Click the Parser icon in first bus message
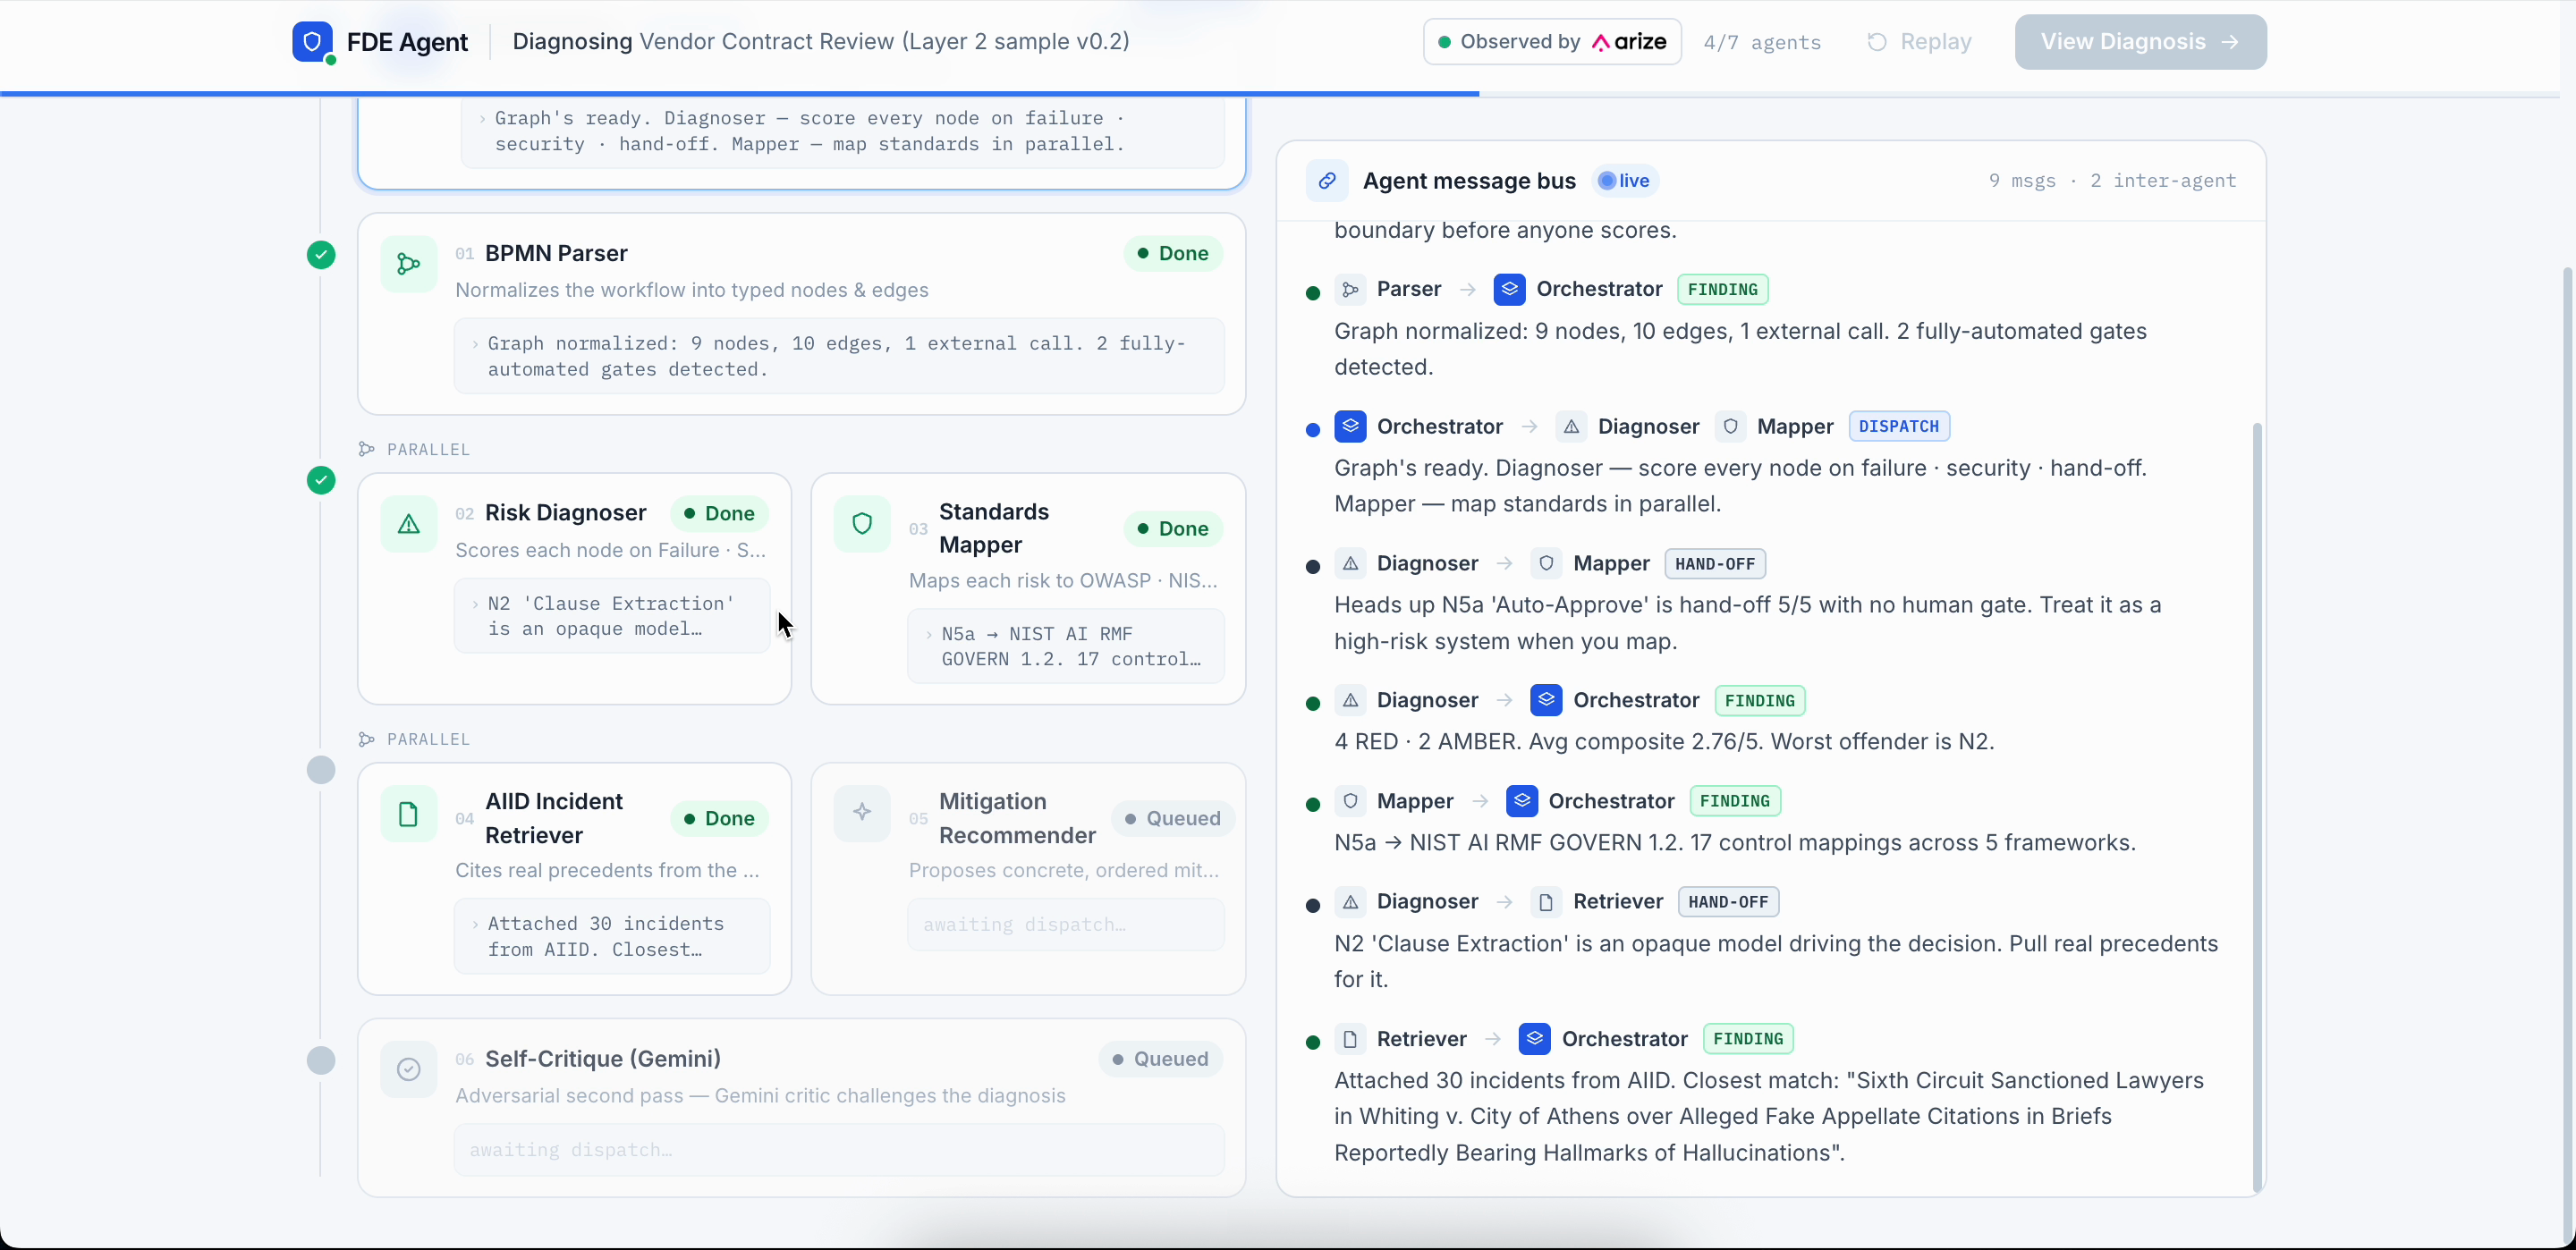This screenshot has width=2576, height=1250. click(x=1350, y=290)
